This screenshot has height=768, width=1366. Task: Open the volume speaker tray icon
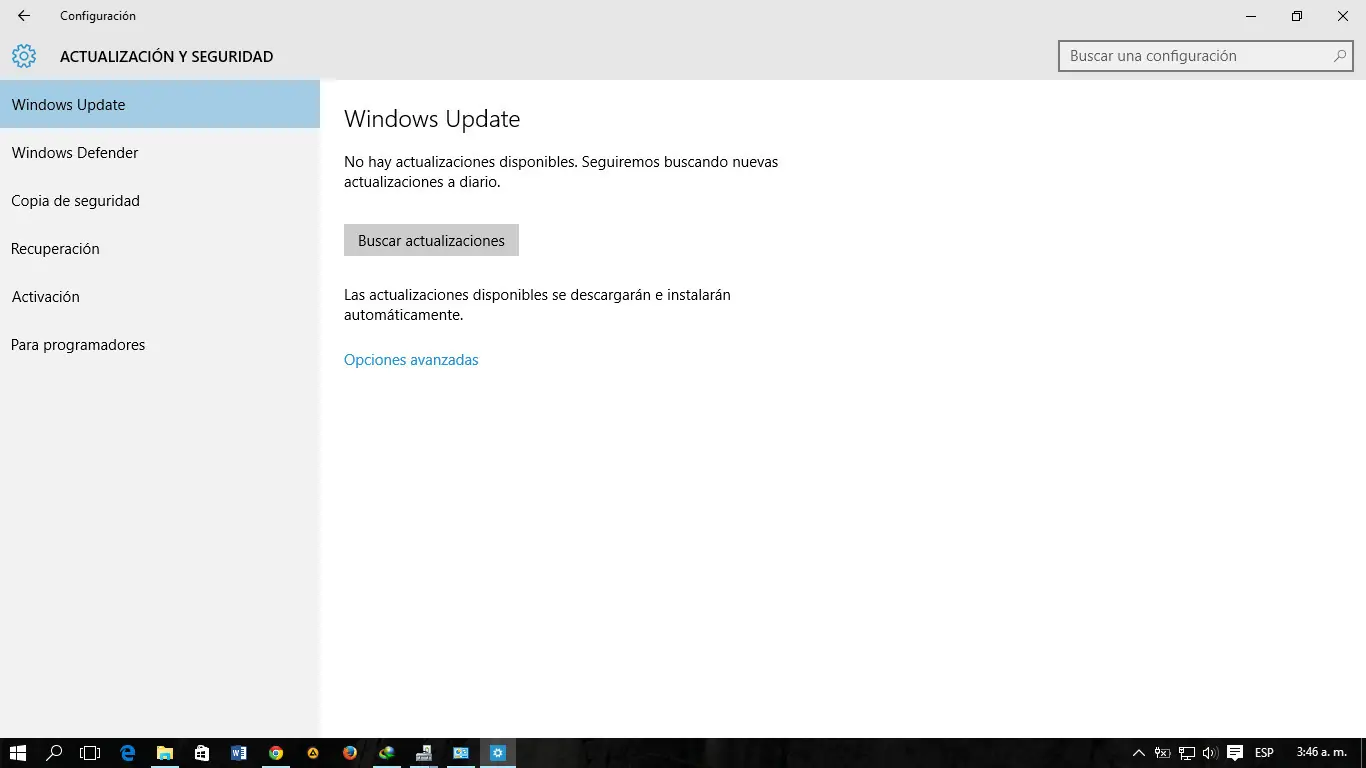click(1210, 753)
